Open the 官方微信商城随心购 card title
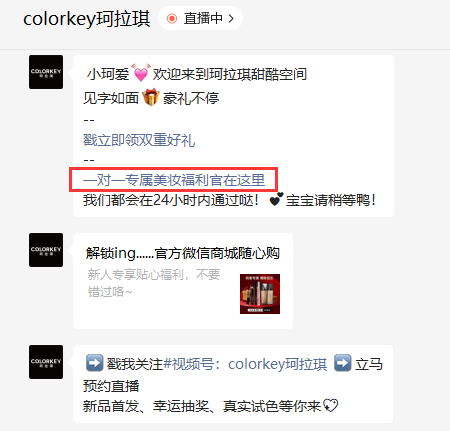This screenshot has height=431, width=450. tap(182, 253)
